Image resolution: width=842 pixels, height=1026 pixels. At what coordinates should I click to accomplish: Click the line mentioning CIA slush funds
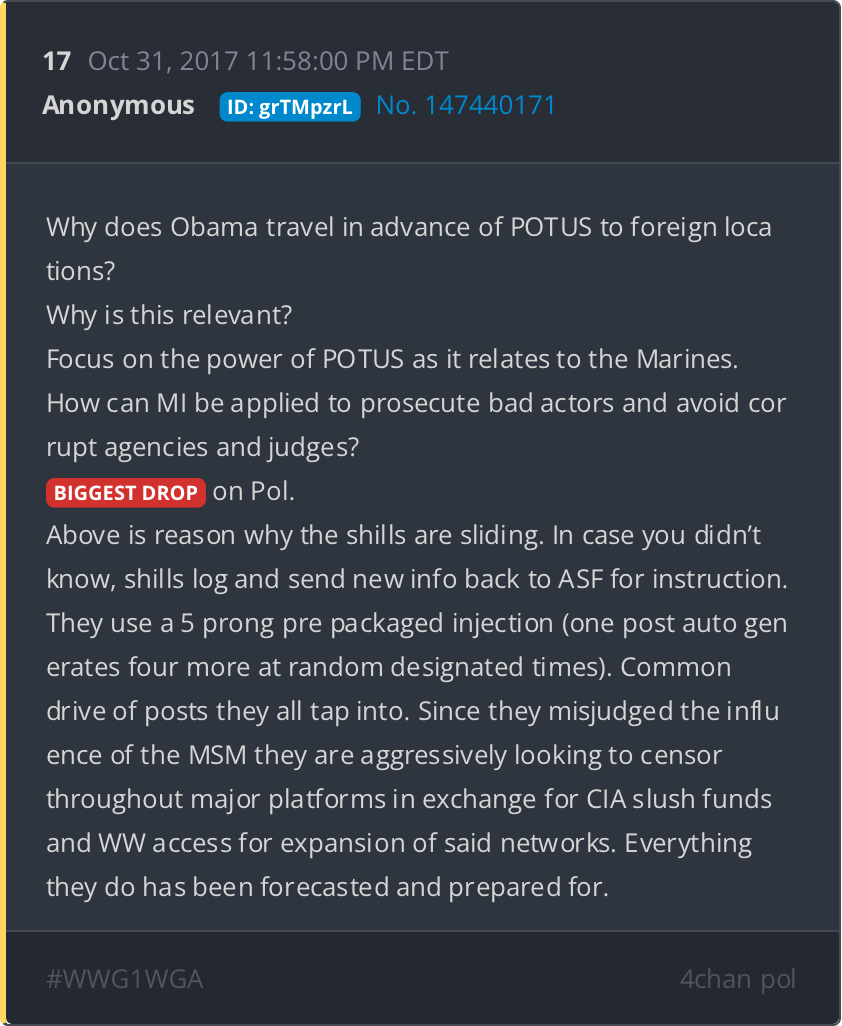tap(409, 799)
